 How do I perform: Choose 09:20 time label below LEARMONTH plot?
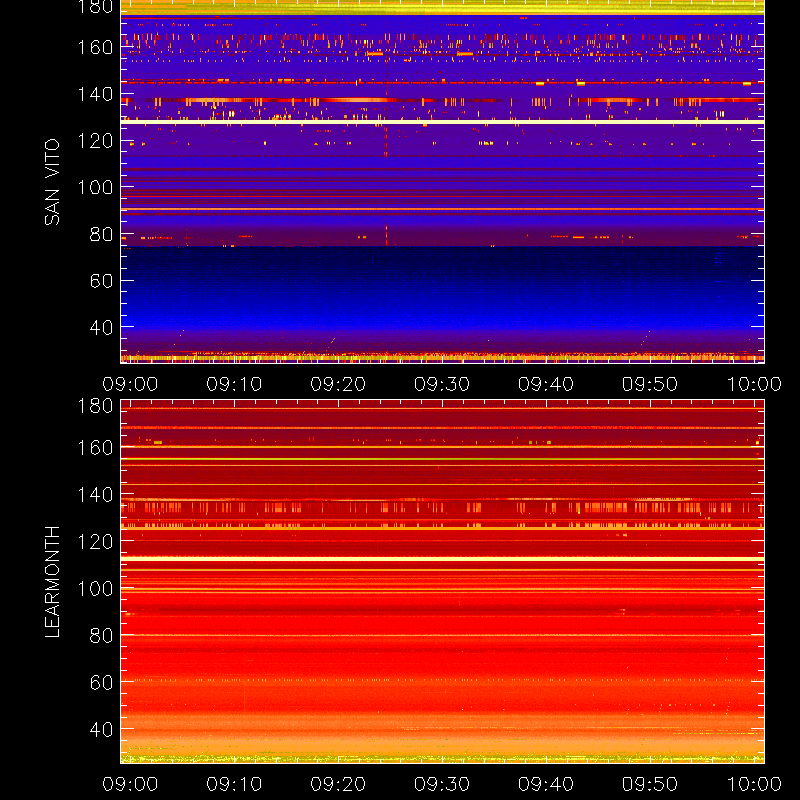pos(338,784)
